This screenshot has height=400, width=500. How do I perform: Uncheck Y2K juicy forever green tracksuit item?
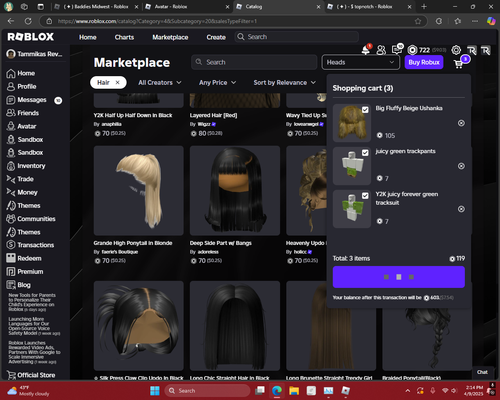point(365,196)
